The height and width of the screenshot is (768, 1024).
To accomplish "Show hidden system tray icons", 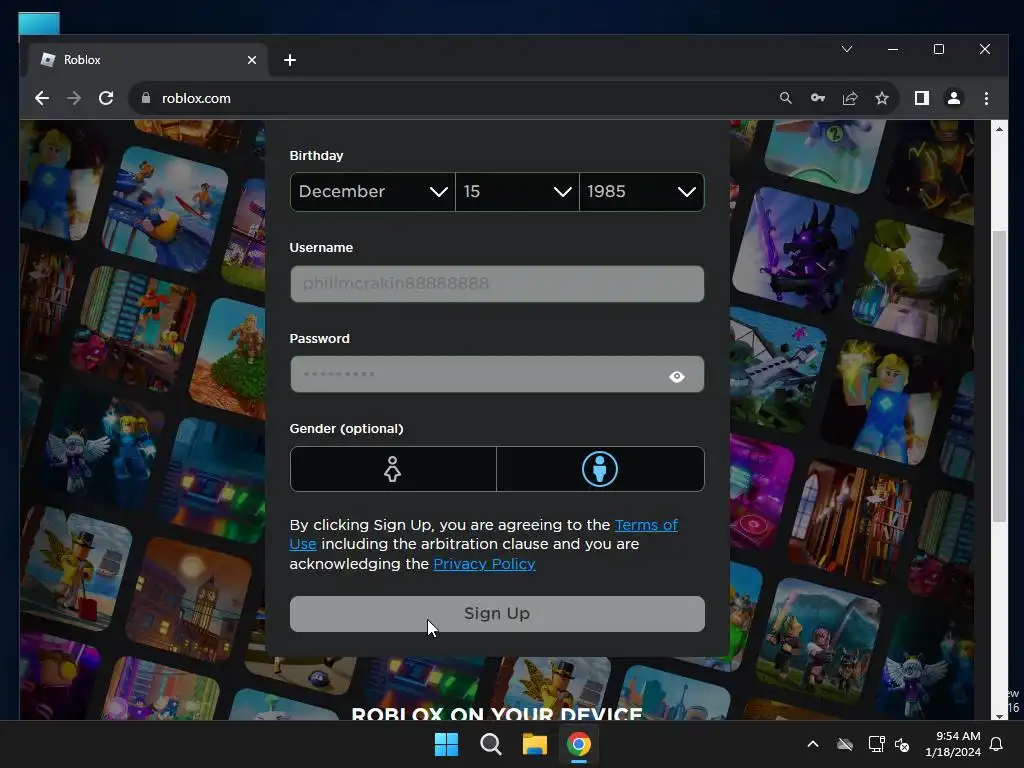I will click(813, 744).
